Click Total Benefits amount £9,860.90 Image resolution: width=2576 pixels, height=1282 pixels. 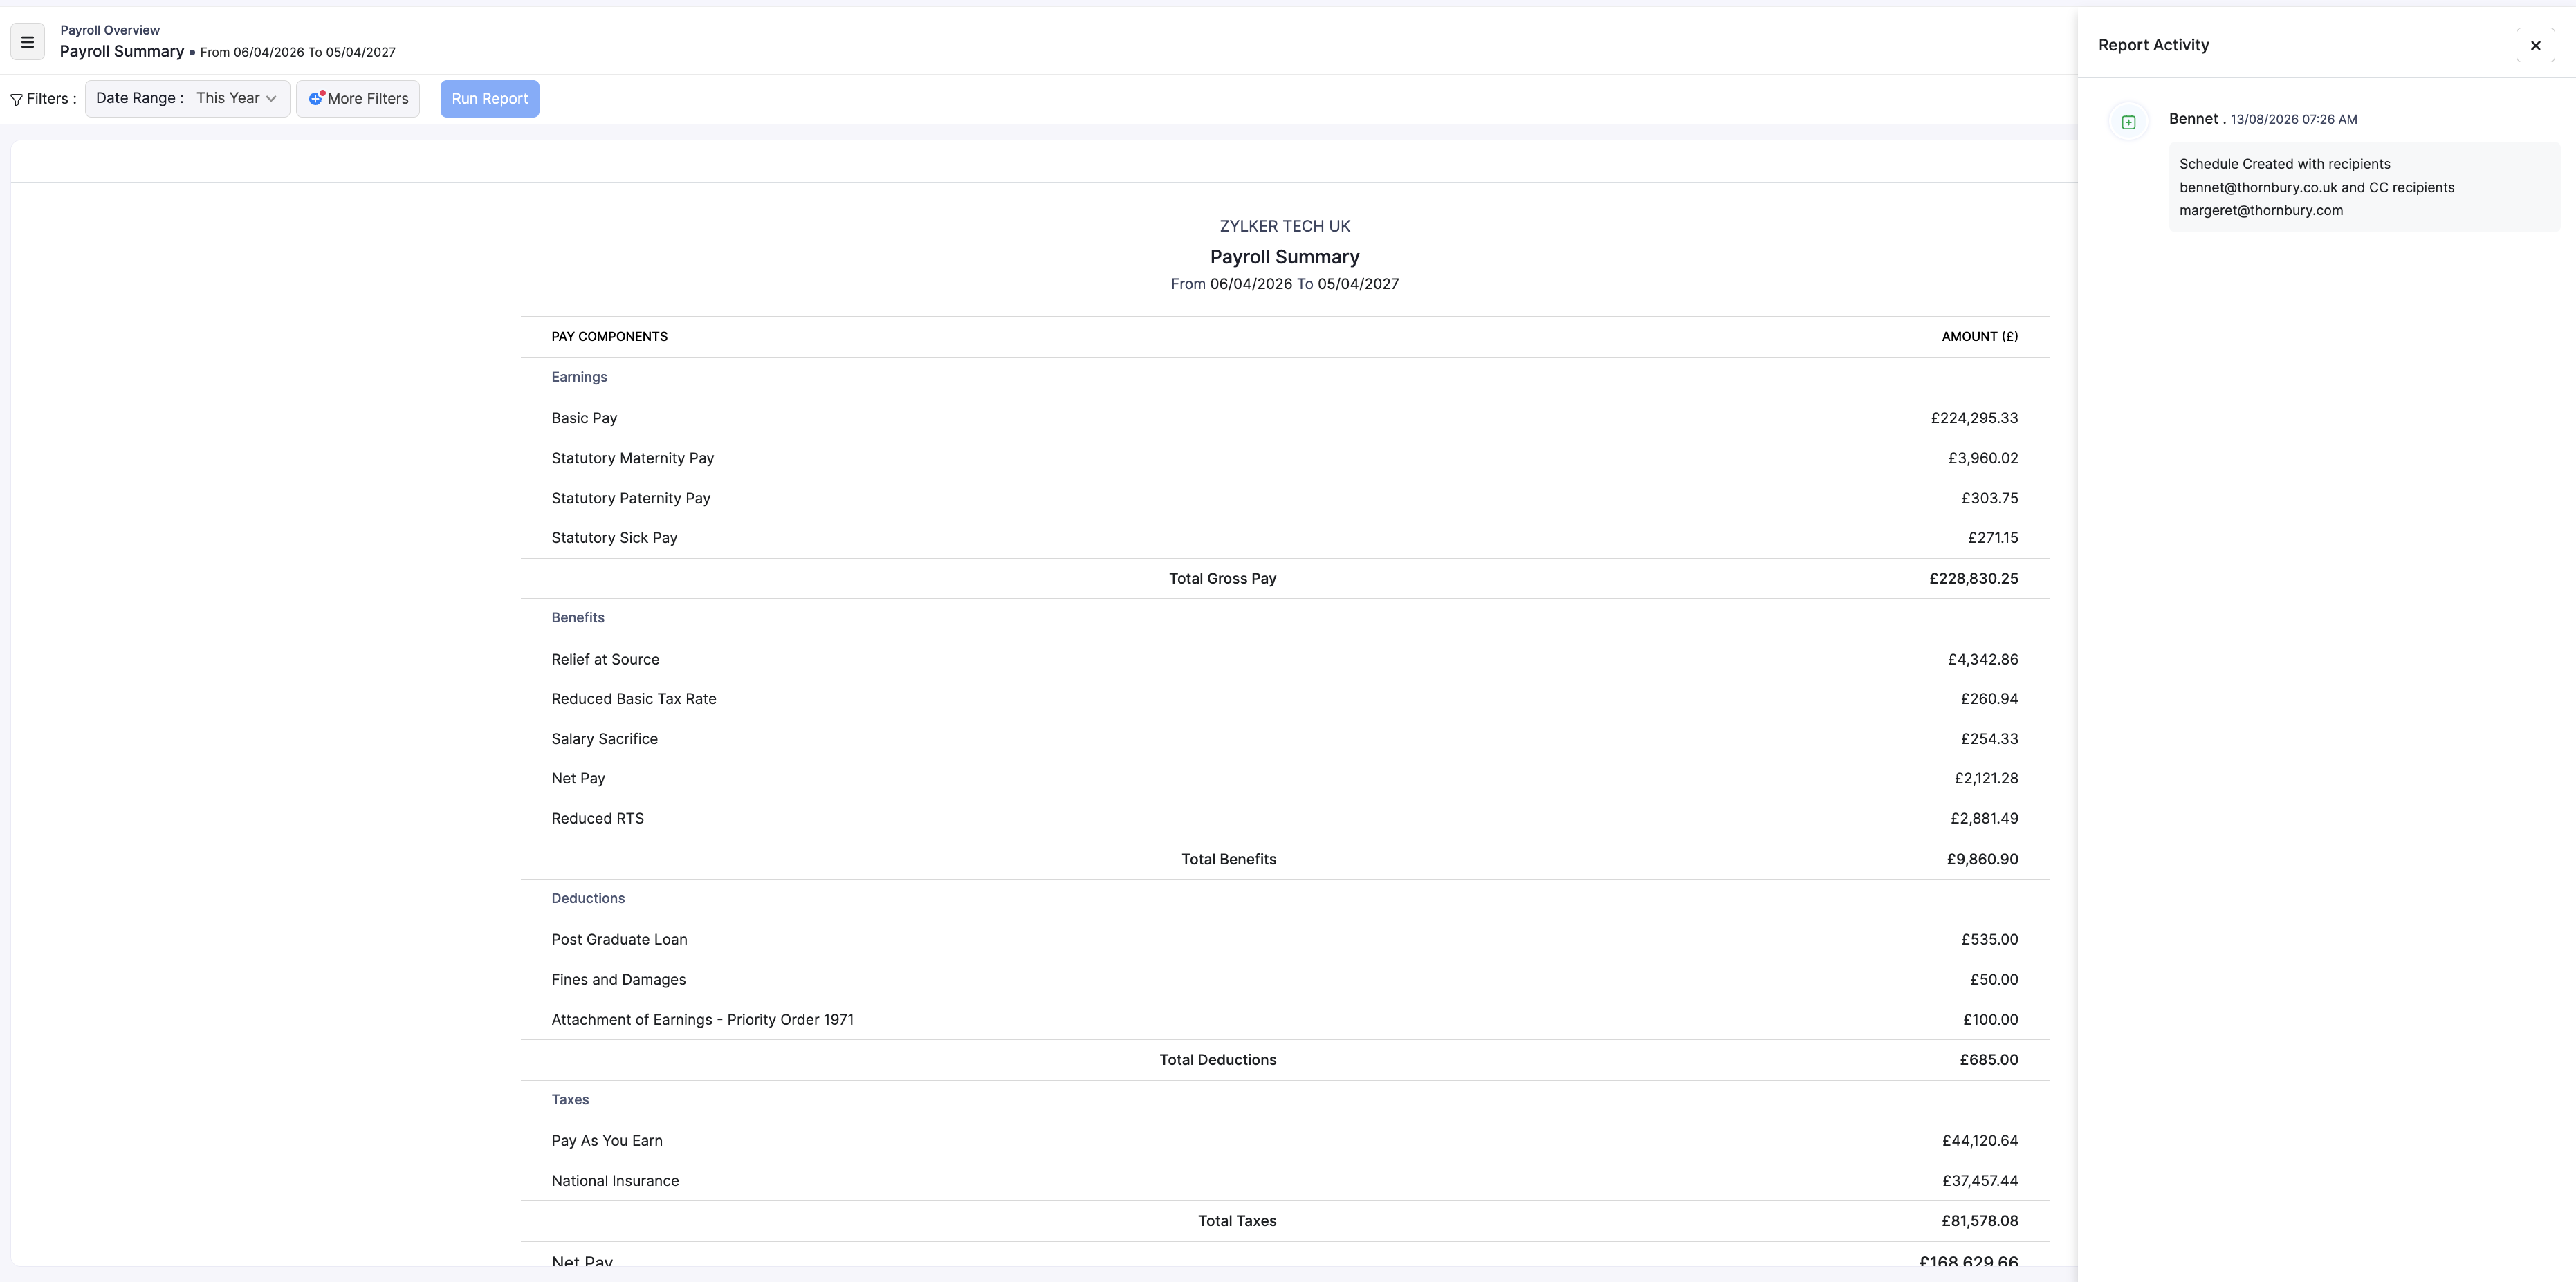[x=1982, y=859]
